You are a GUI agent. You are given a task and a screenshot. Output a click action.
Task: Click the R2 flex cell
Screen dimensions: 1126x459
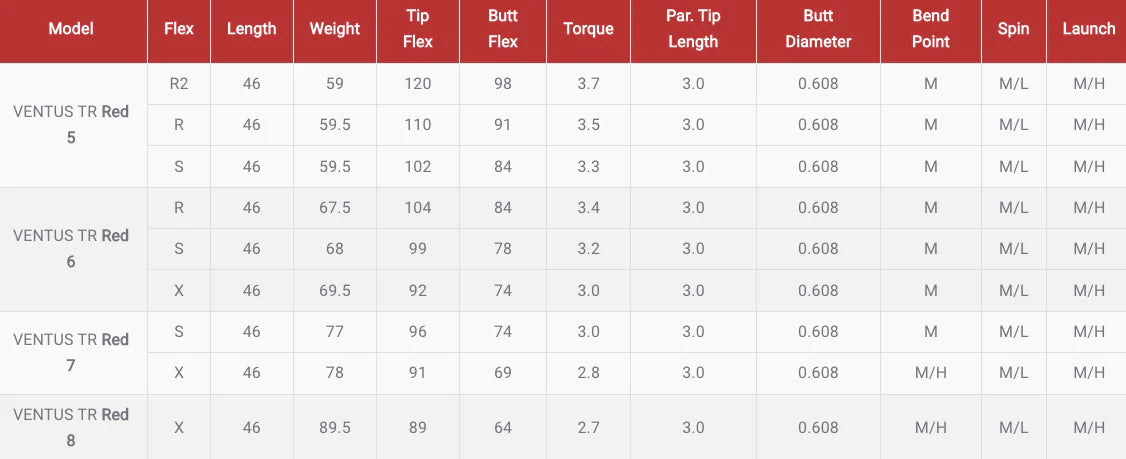point(179,84)
